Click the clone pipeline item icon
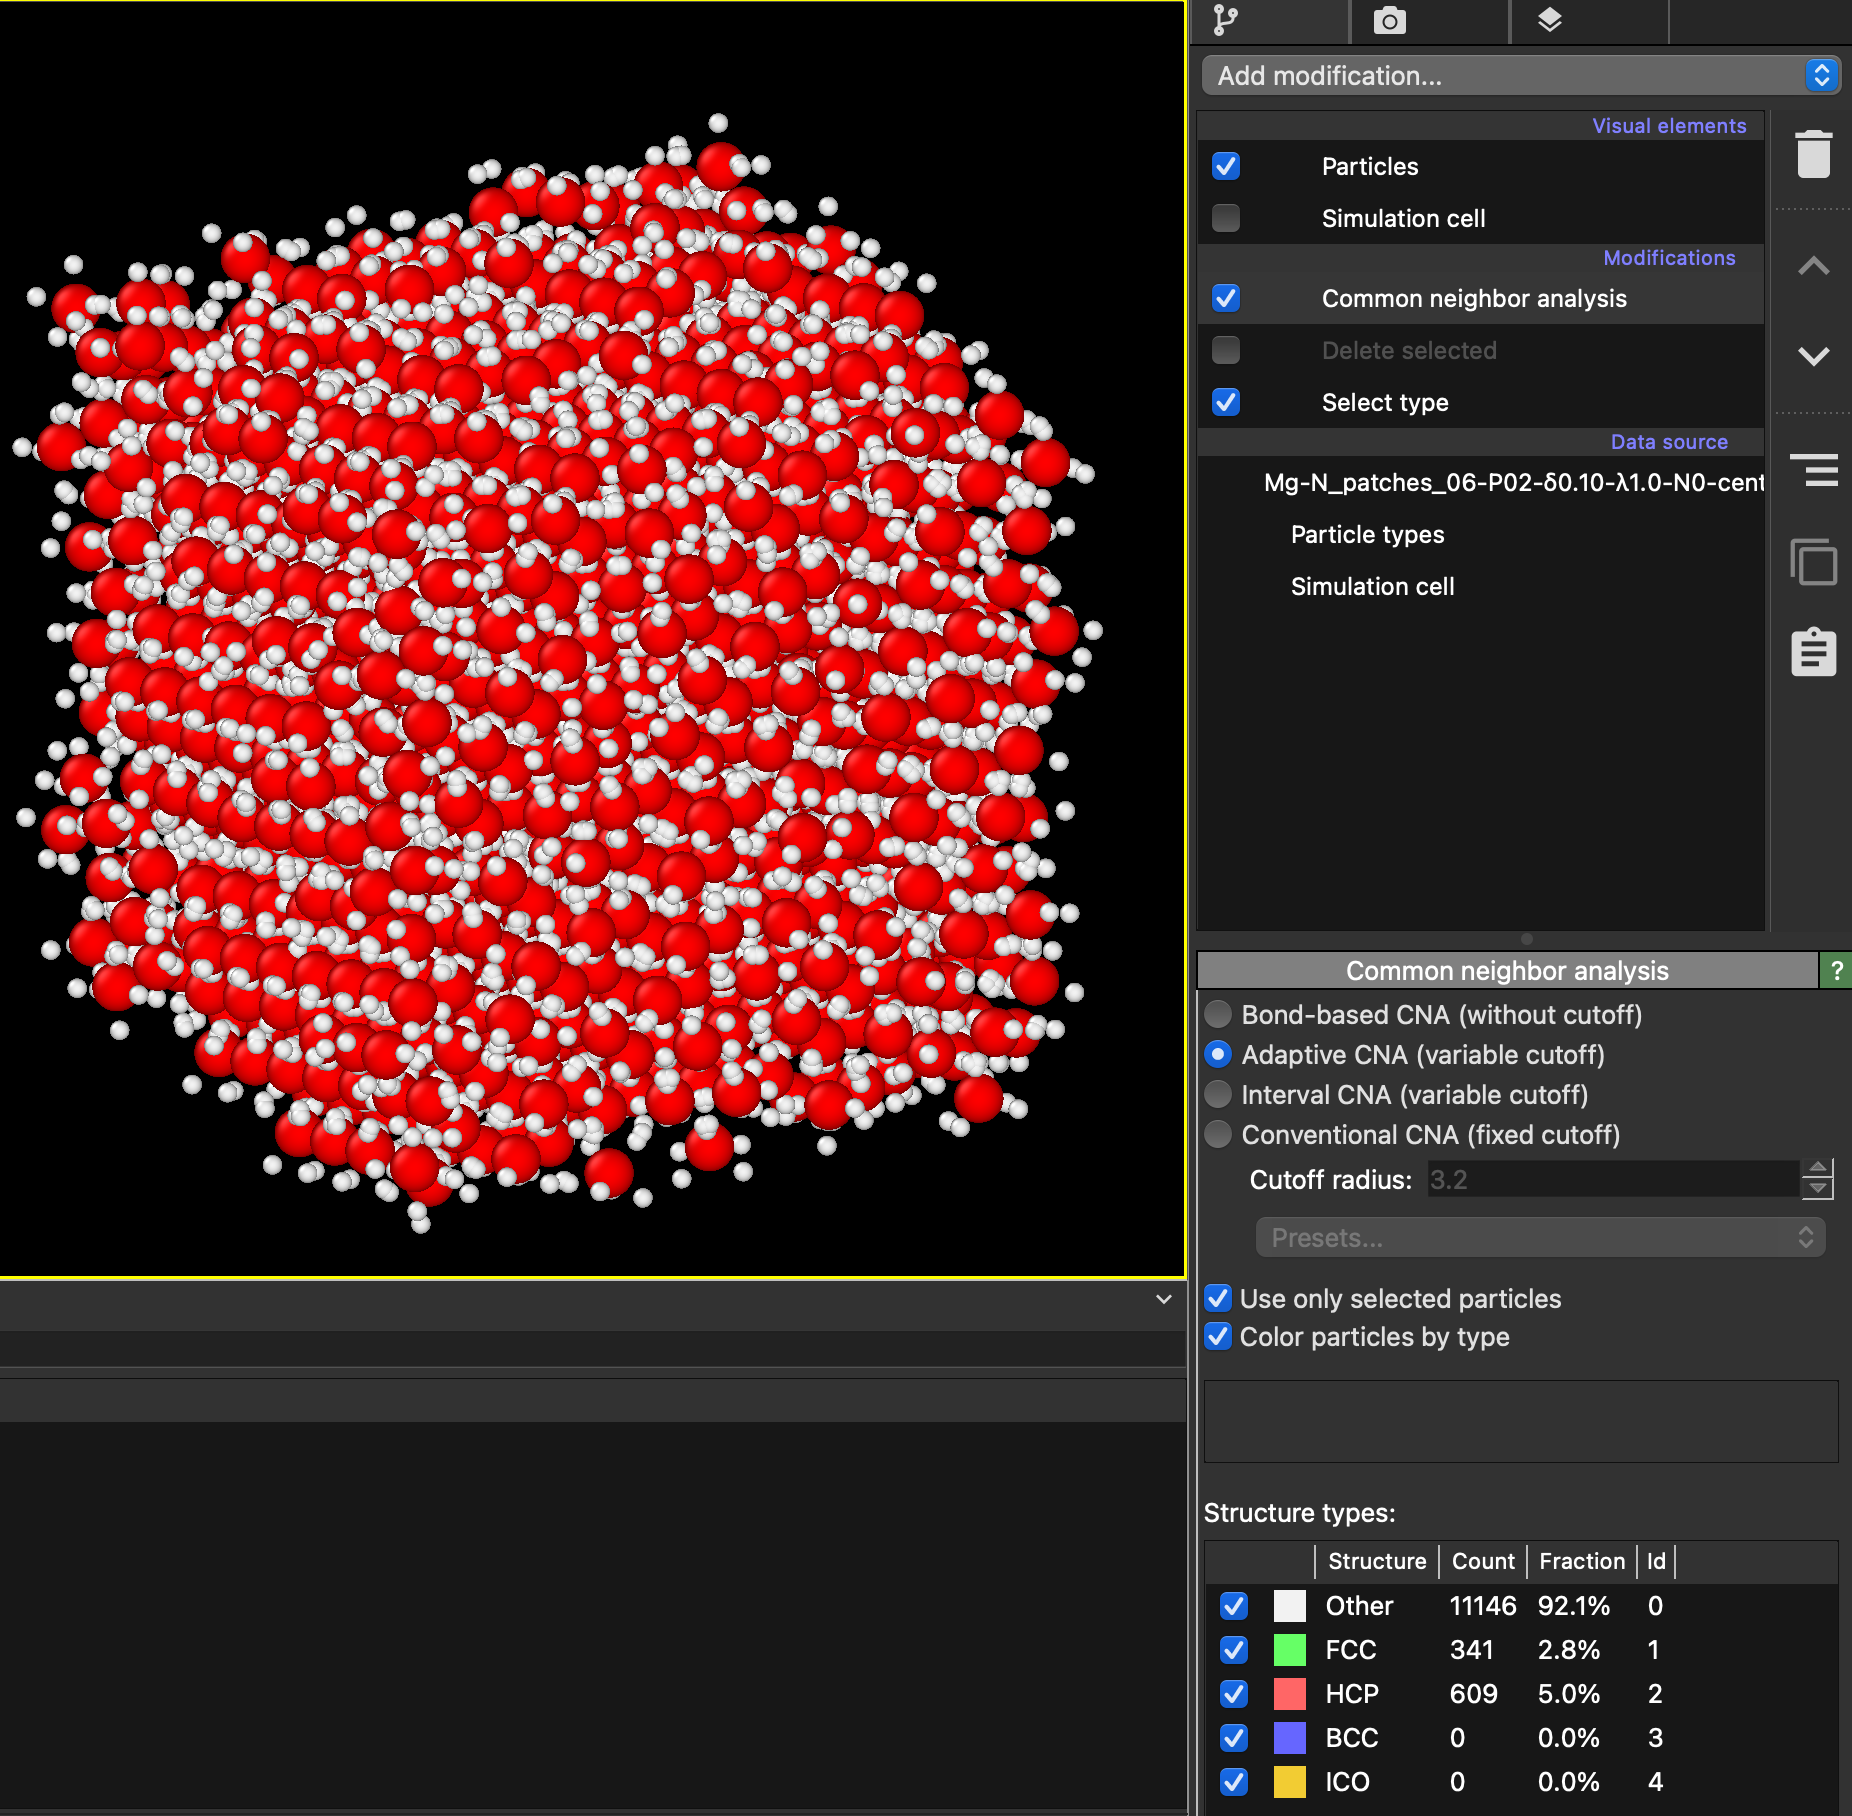This screenshot has height=1816, width=1852. pos(1813,562)
